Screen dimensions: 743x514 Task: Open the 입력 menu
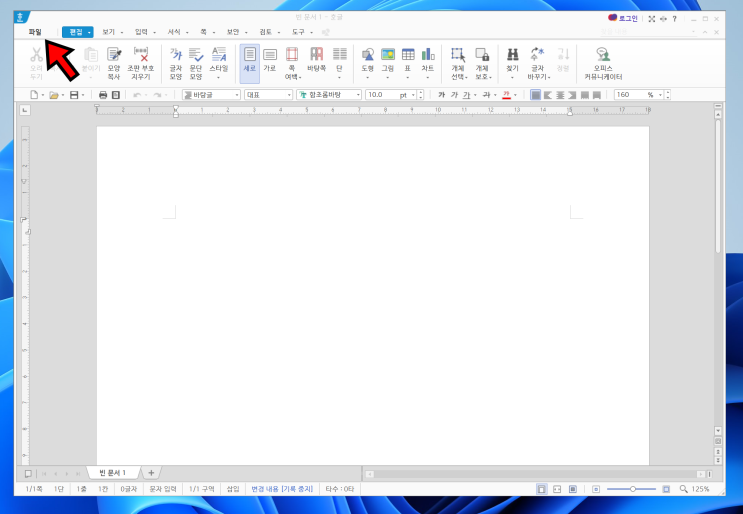(x=141, y=32)
